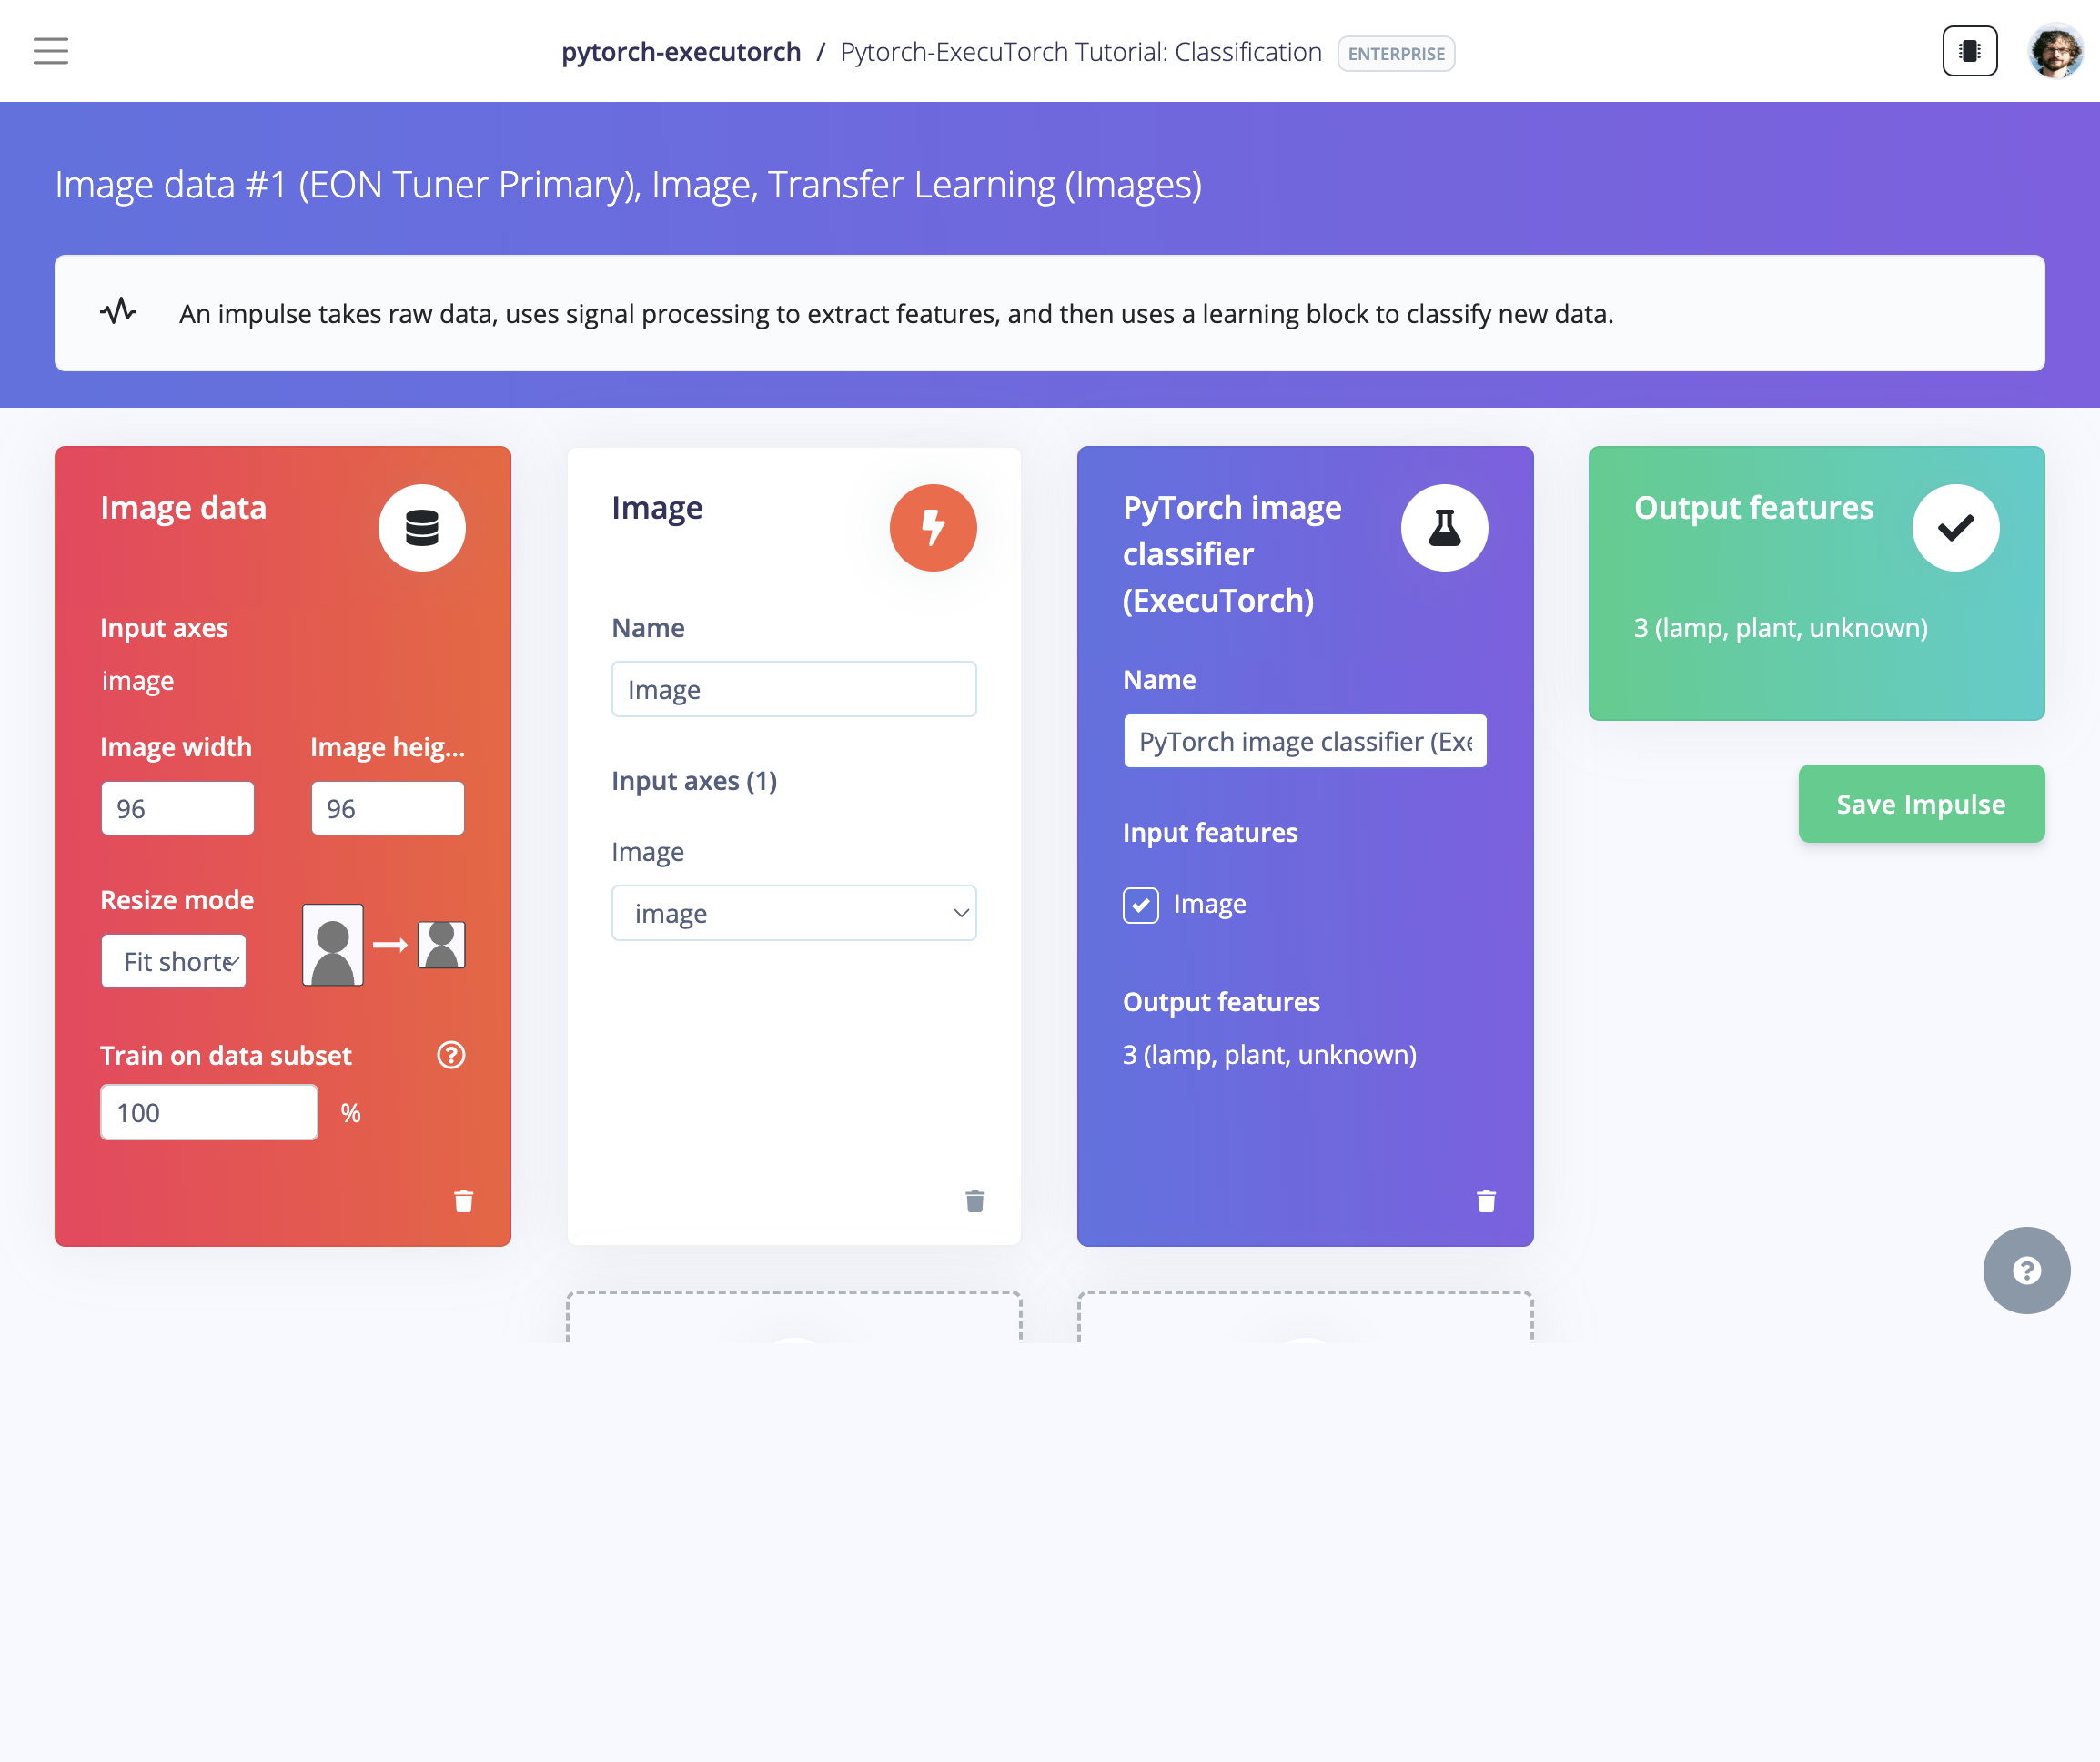
Task: Click the database icon on Image data block
Action: pos(421,528)
